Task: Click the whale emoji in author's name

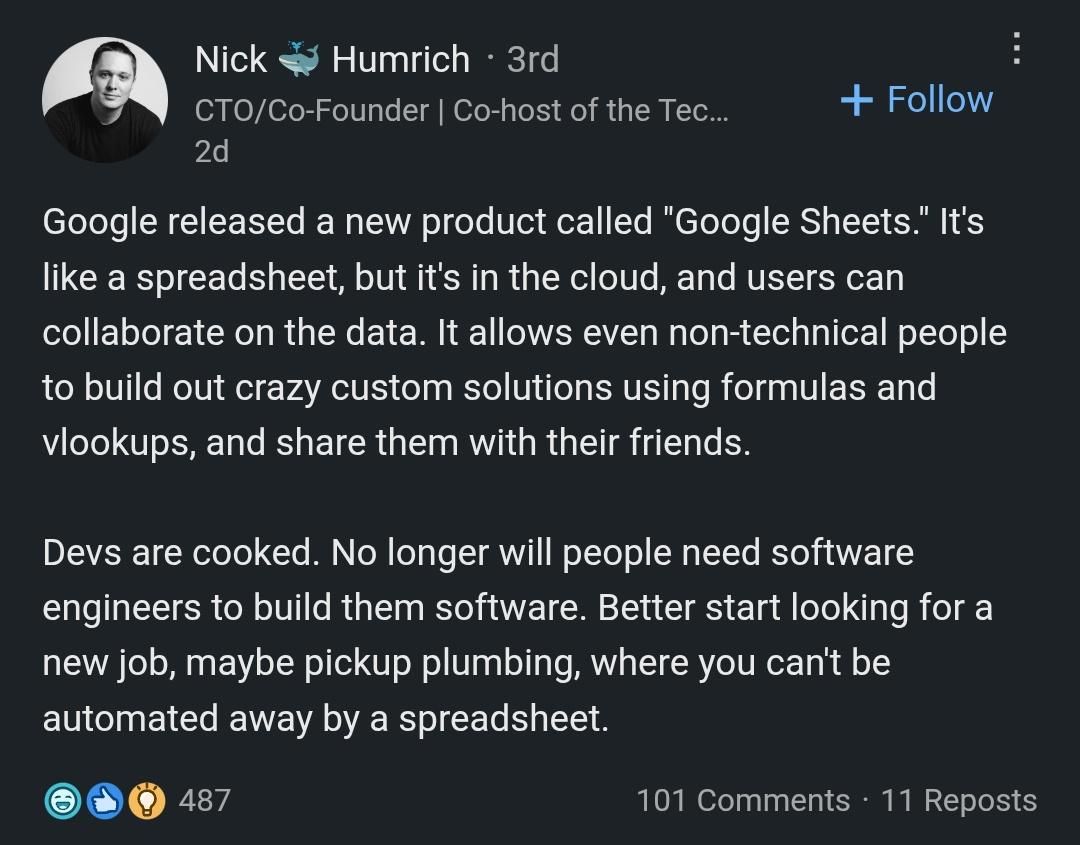Action: (x=299, y=59)
